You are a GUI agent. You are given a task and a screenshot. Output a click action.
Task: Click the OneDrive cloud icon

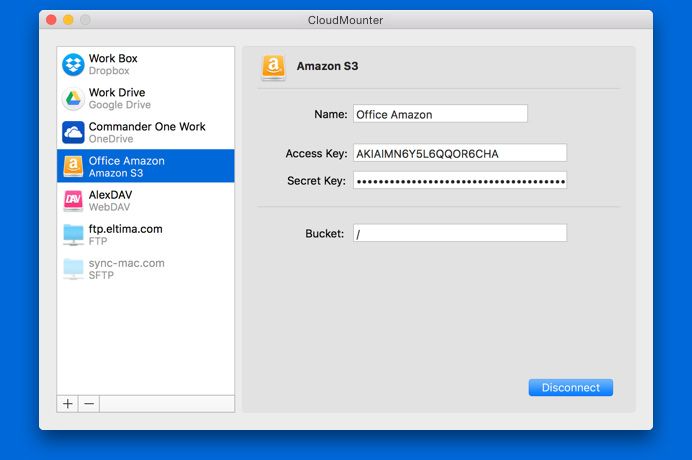point(73,132)
